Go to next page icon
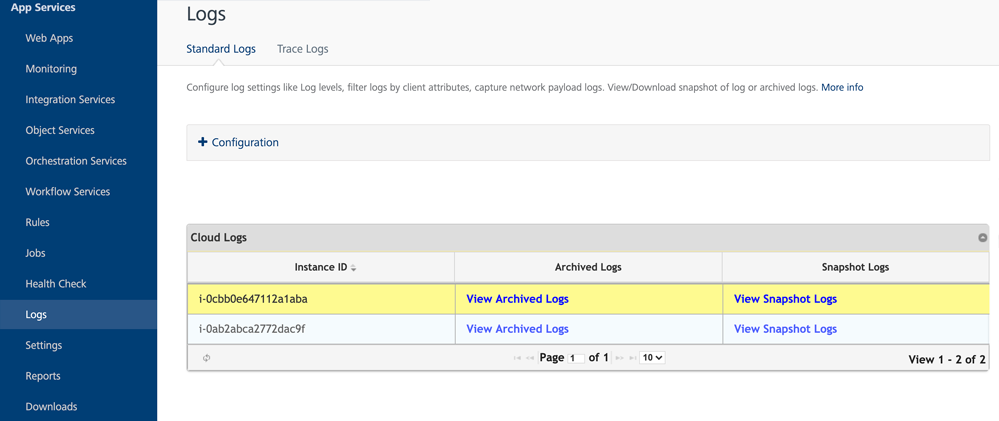 coord(620,358)
